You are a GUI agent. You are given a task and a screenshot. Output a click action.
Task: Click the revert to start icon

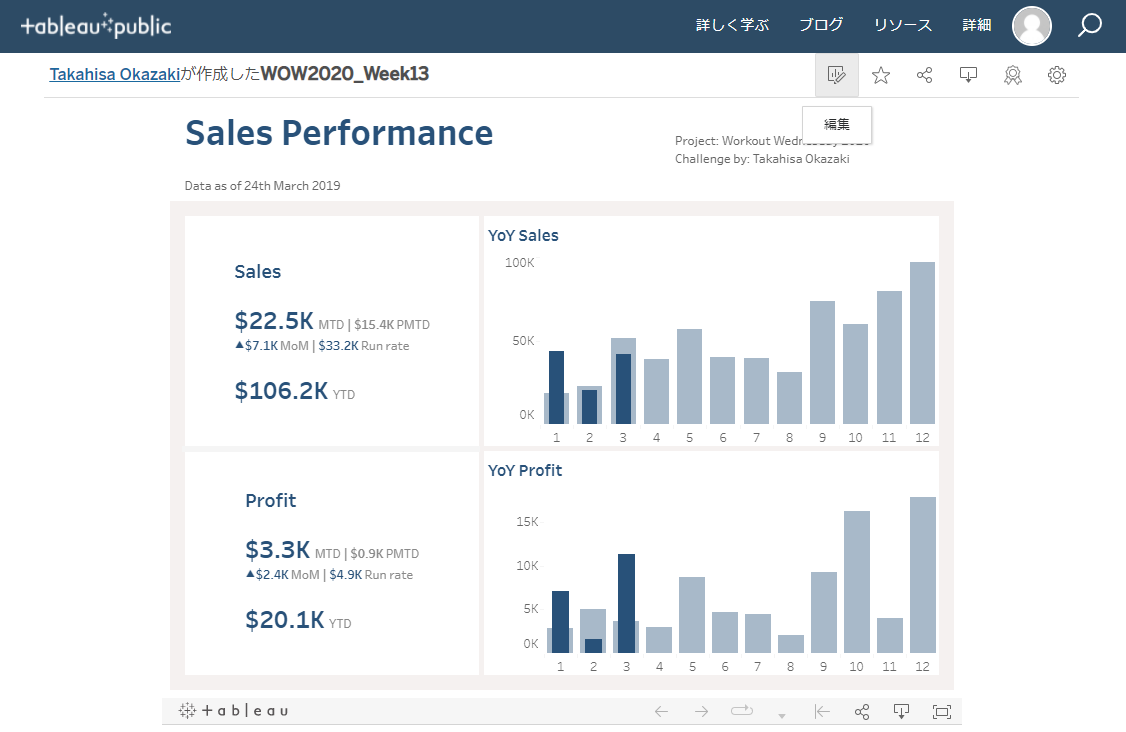click(822, 711)
